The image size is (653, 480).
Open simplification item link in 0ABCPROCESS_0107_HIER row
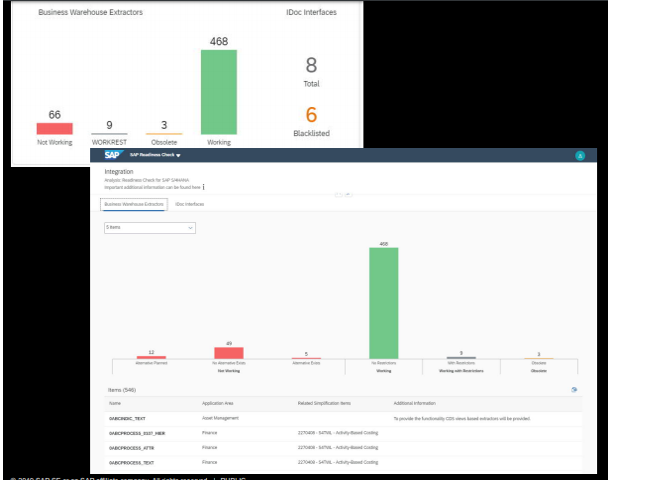coord(338,433)
